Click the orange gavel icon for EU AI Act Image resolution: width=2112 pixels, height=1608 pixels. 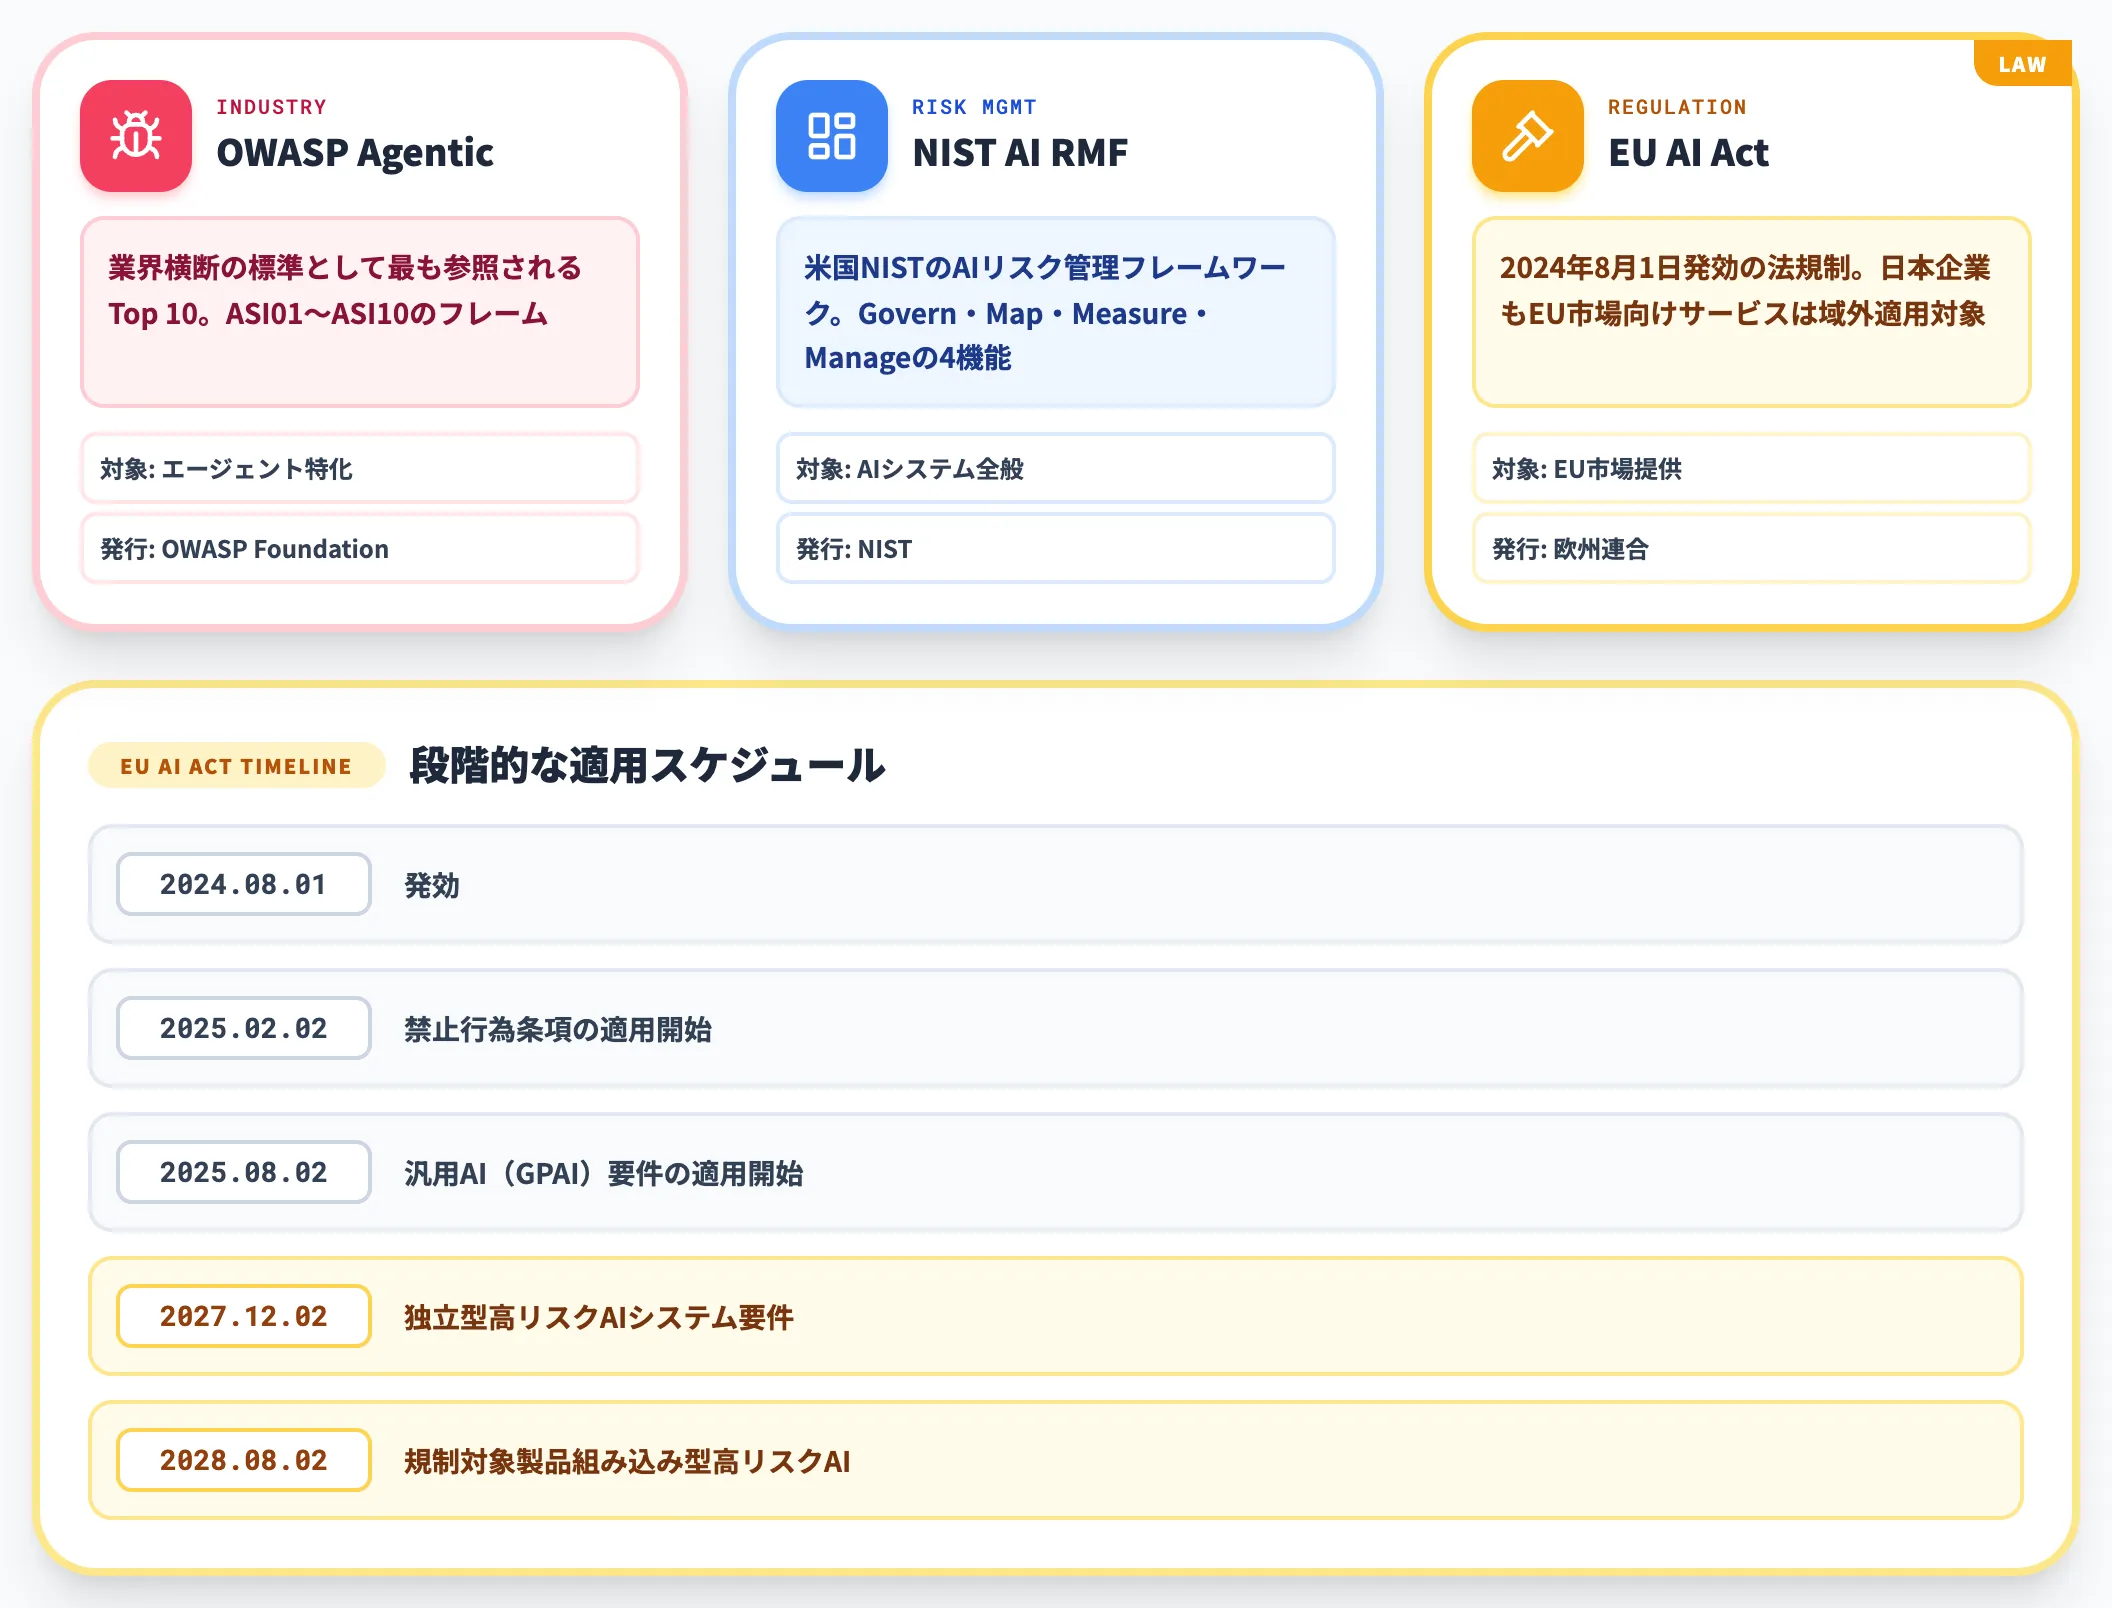coord(1528,136)
